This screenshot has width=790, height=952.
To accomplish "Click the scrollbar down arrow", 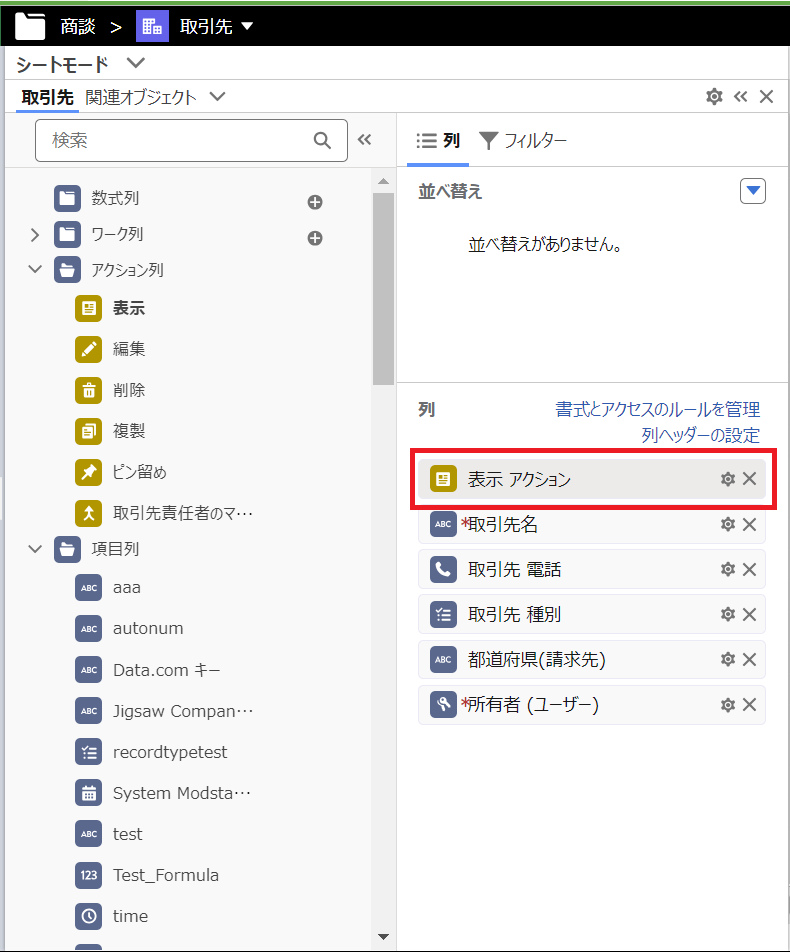I will click(383, 937).
